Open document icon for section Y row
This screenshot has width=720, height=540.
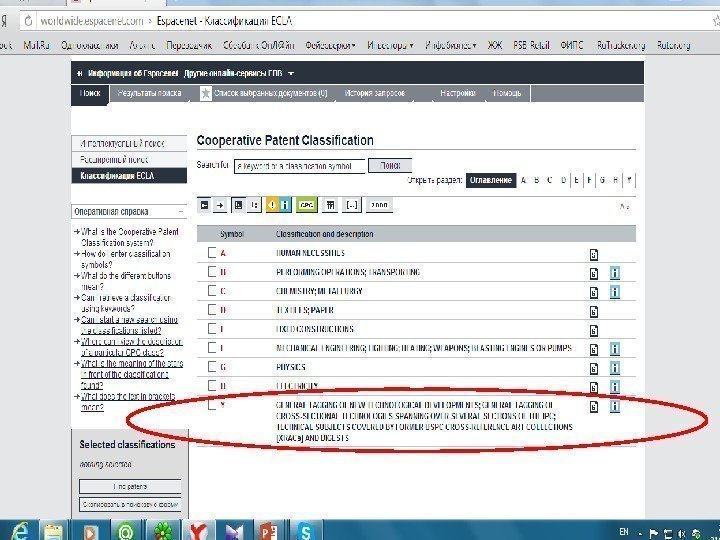[x=594, y=406]
